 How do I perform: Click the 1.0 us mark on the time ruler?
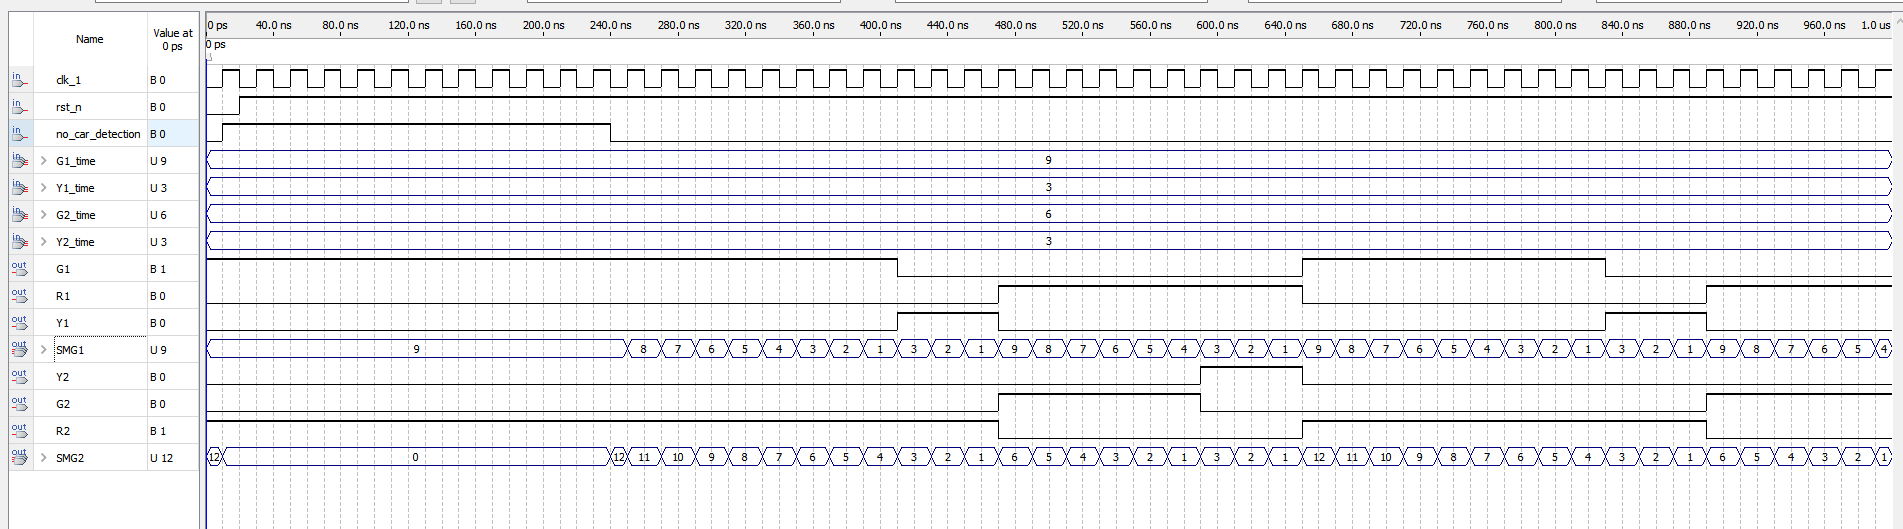click(x=1875, y=25)
